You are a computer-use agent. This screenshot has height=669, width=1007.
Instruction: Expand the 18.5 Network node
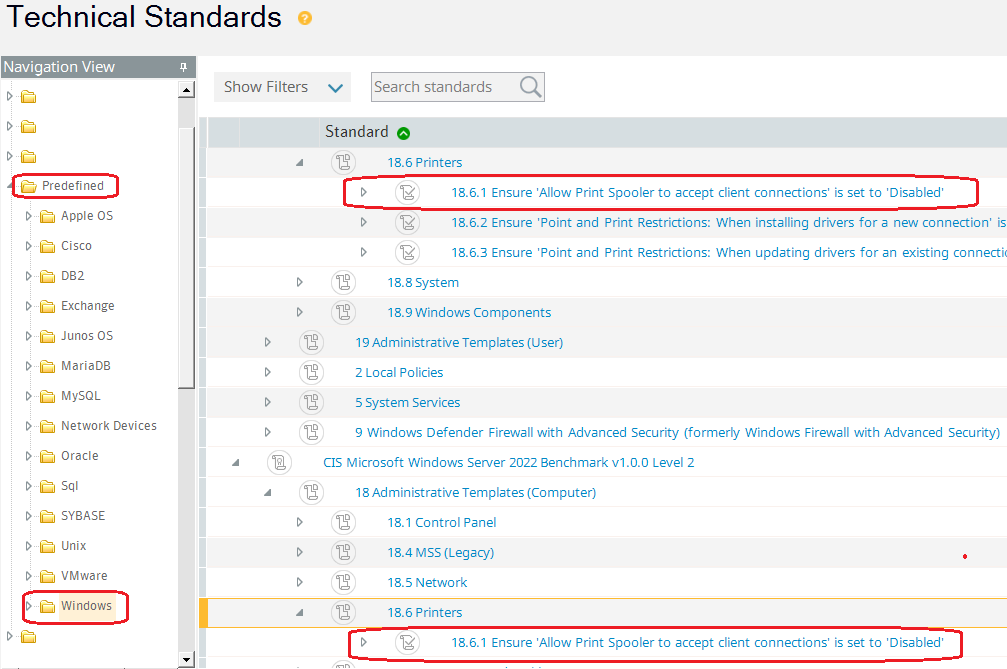click(x=299, y=582)
